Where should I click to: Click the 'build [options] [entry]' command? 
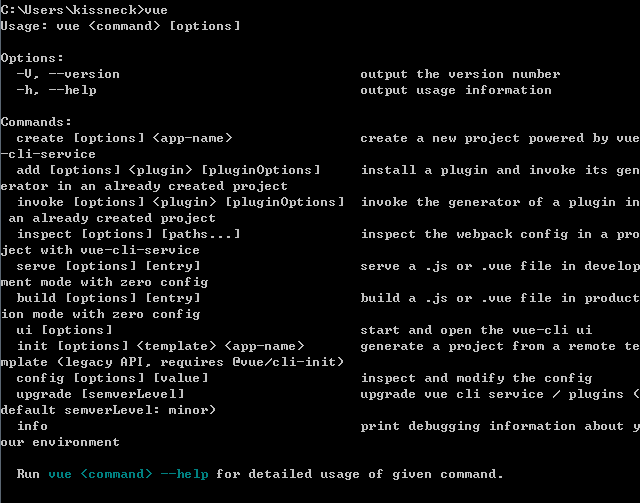tap(108, 298)
